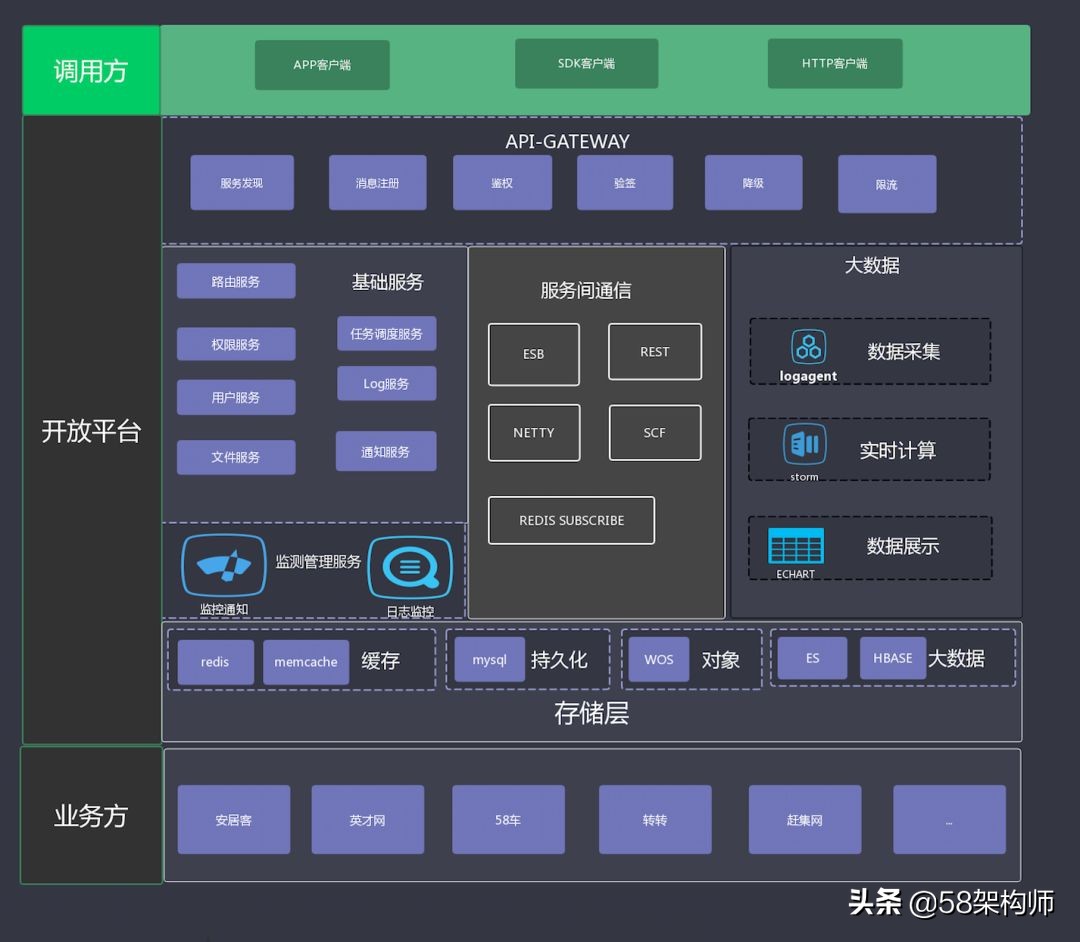Select the logagent data collection icon
Screen dimensions: 1080x942
click(x=808, y=352)
